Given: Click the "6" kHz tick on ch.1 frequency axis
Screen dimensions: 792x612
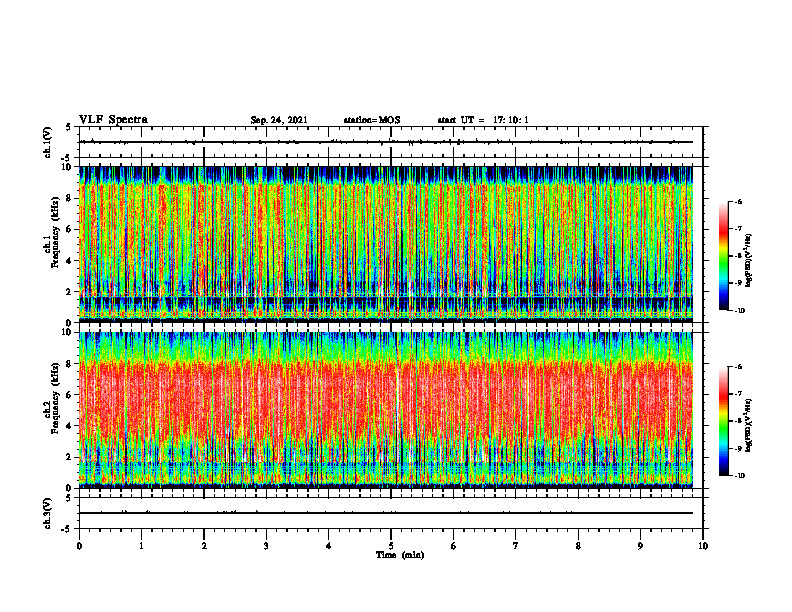Looking at the screenshot, I should (69, 229).
